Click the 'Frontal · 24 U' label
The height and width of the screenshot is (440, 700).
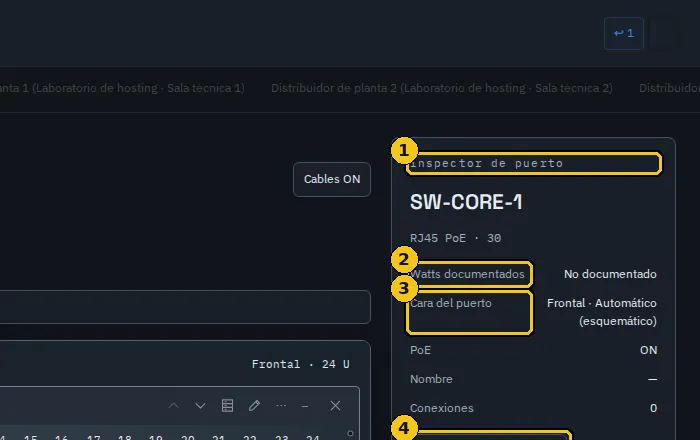pyautogui.click(x=300, y=365)
